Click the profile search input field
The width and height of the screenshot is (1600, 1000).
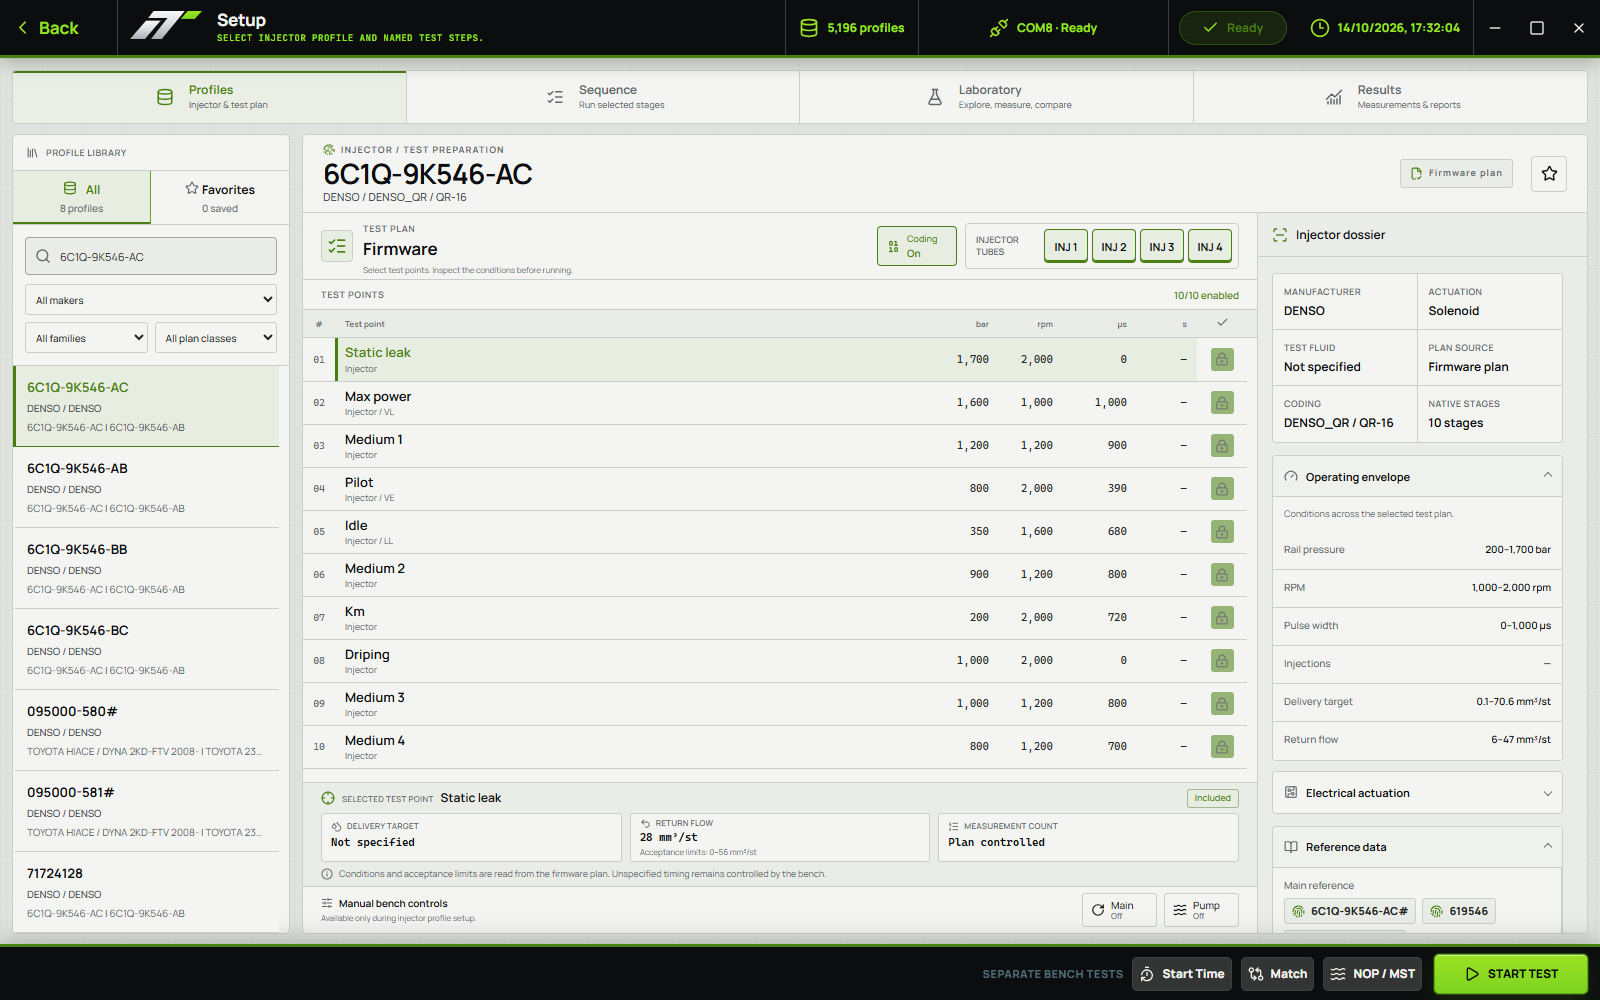point(151,256)
